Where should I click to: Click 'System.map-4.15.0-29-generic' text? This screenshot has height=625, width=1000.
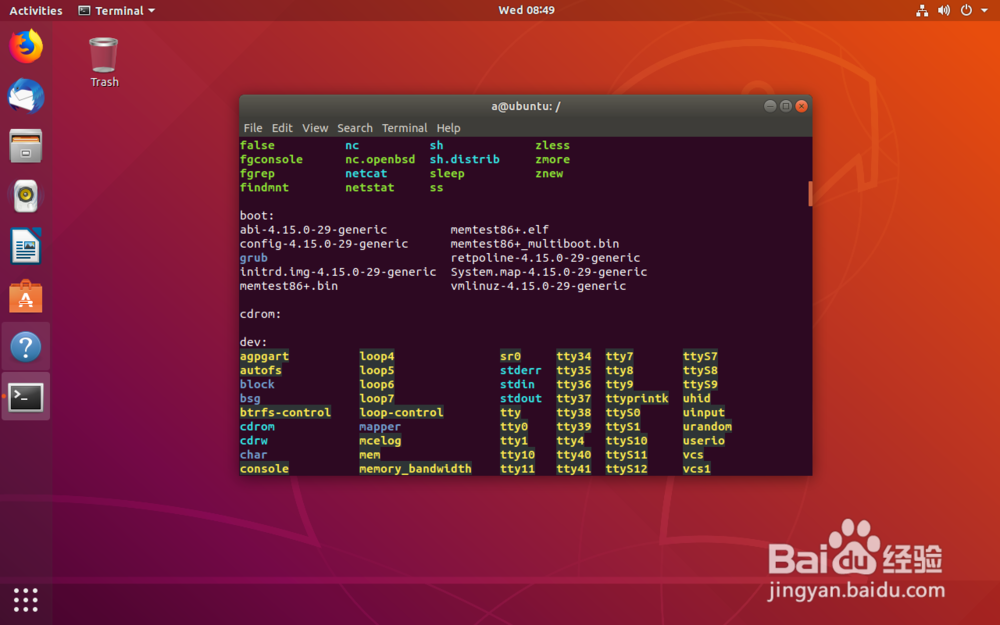coord(548,272)
